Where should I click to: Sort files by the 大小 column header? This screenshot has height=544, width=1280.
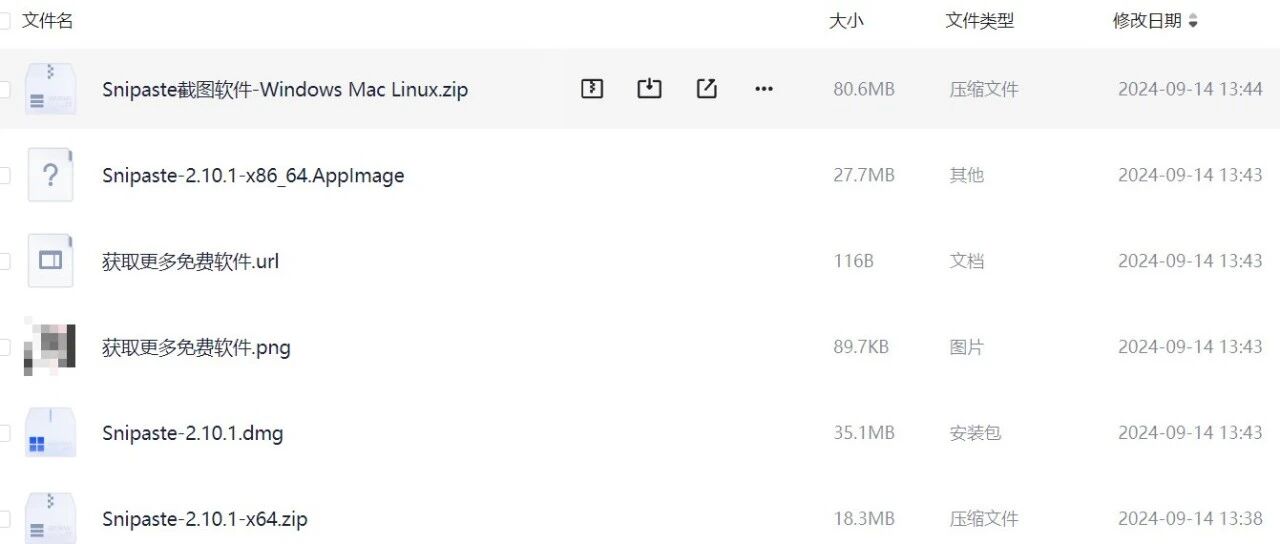coord(846,21)
